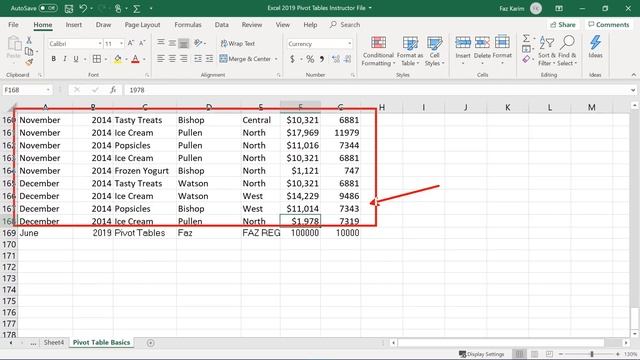Screen dimensions: 640x360
Task: Open the File menu
Action: [13, 24]
